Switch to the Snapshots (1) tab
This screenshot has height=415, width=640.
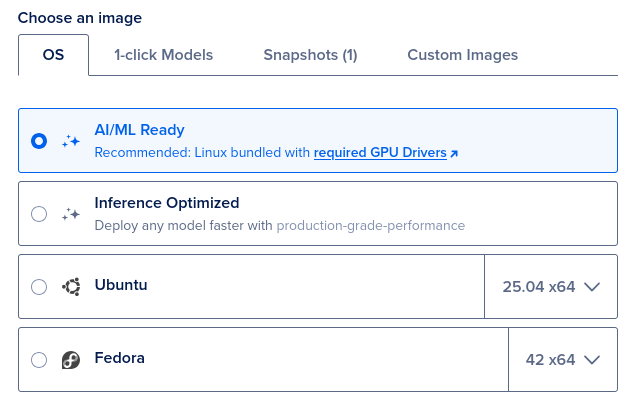pos(310,55)
